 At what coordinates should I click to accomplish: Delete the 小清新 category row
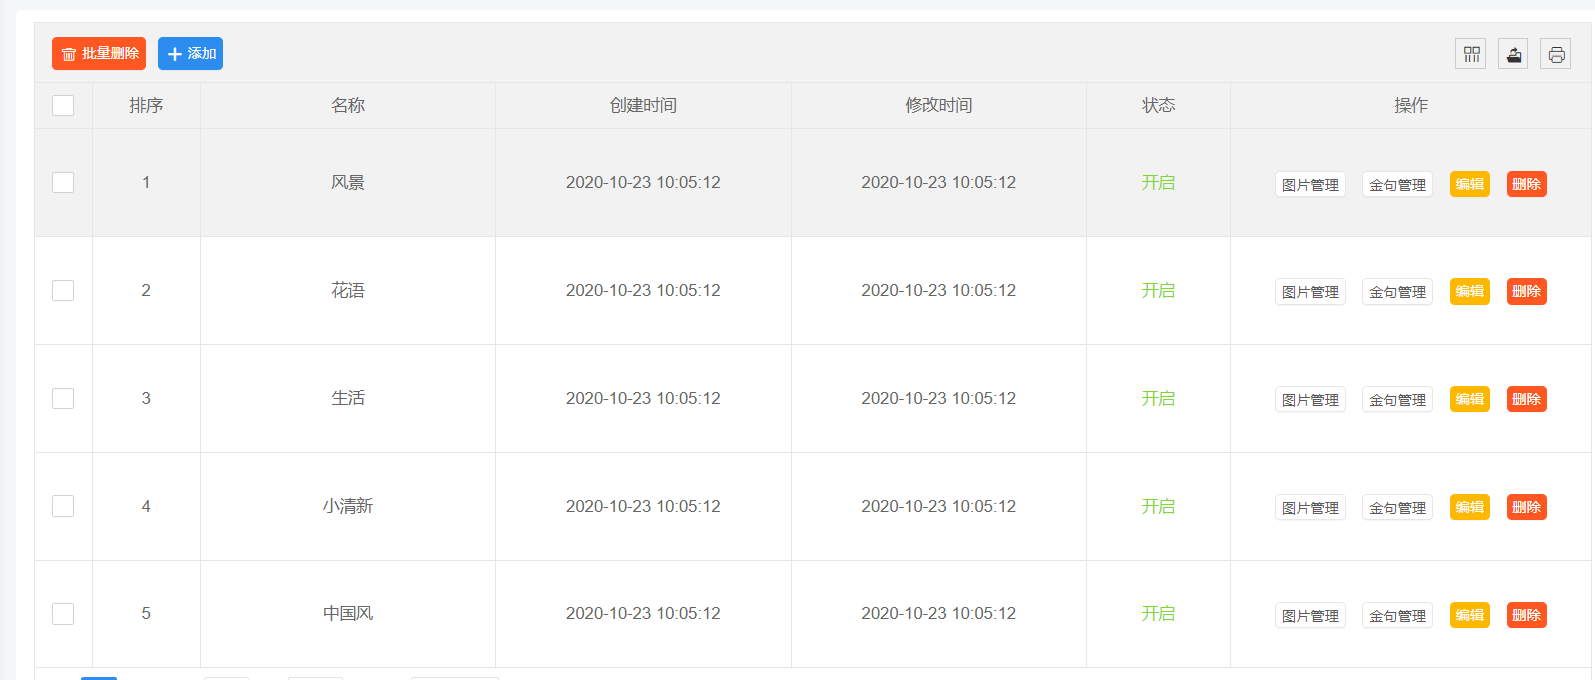[1526, 507]
